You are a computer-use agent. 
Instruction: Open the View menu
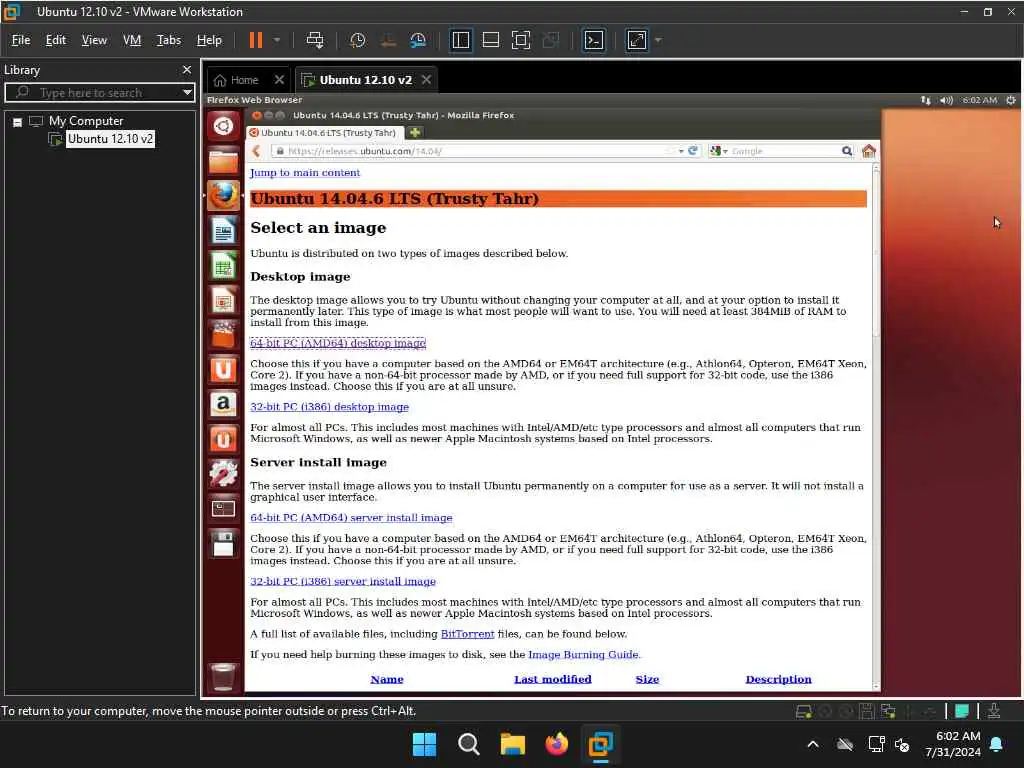coord(94,40)
